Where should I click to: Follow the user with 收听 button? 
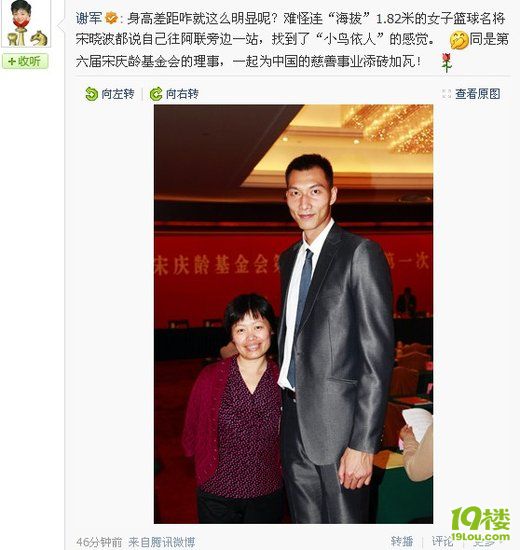click(x=25, y=62)
